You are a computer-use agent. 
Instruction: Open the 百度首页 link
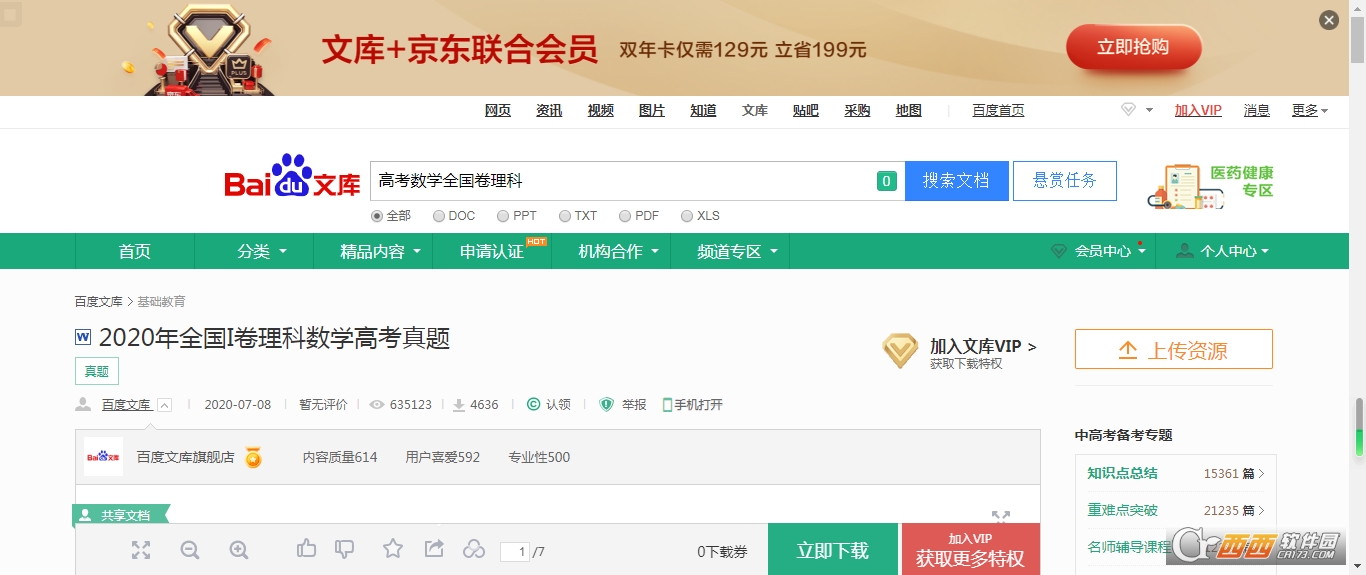999,111
